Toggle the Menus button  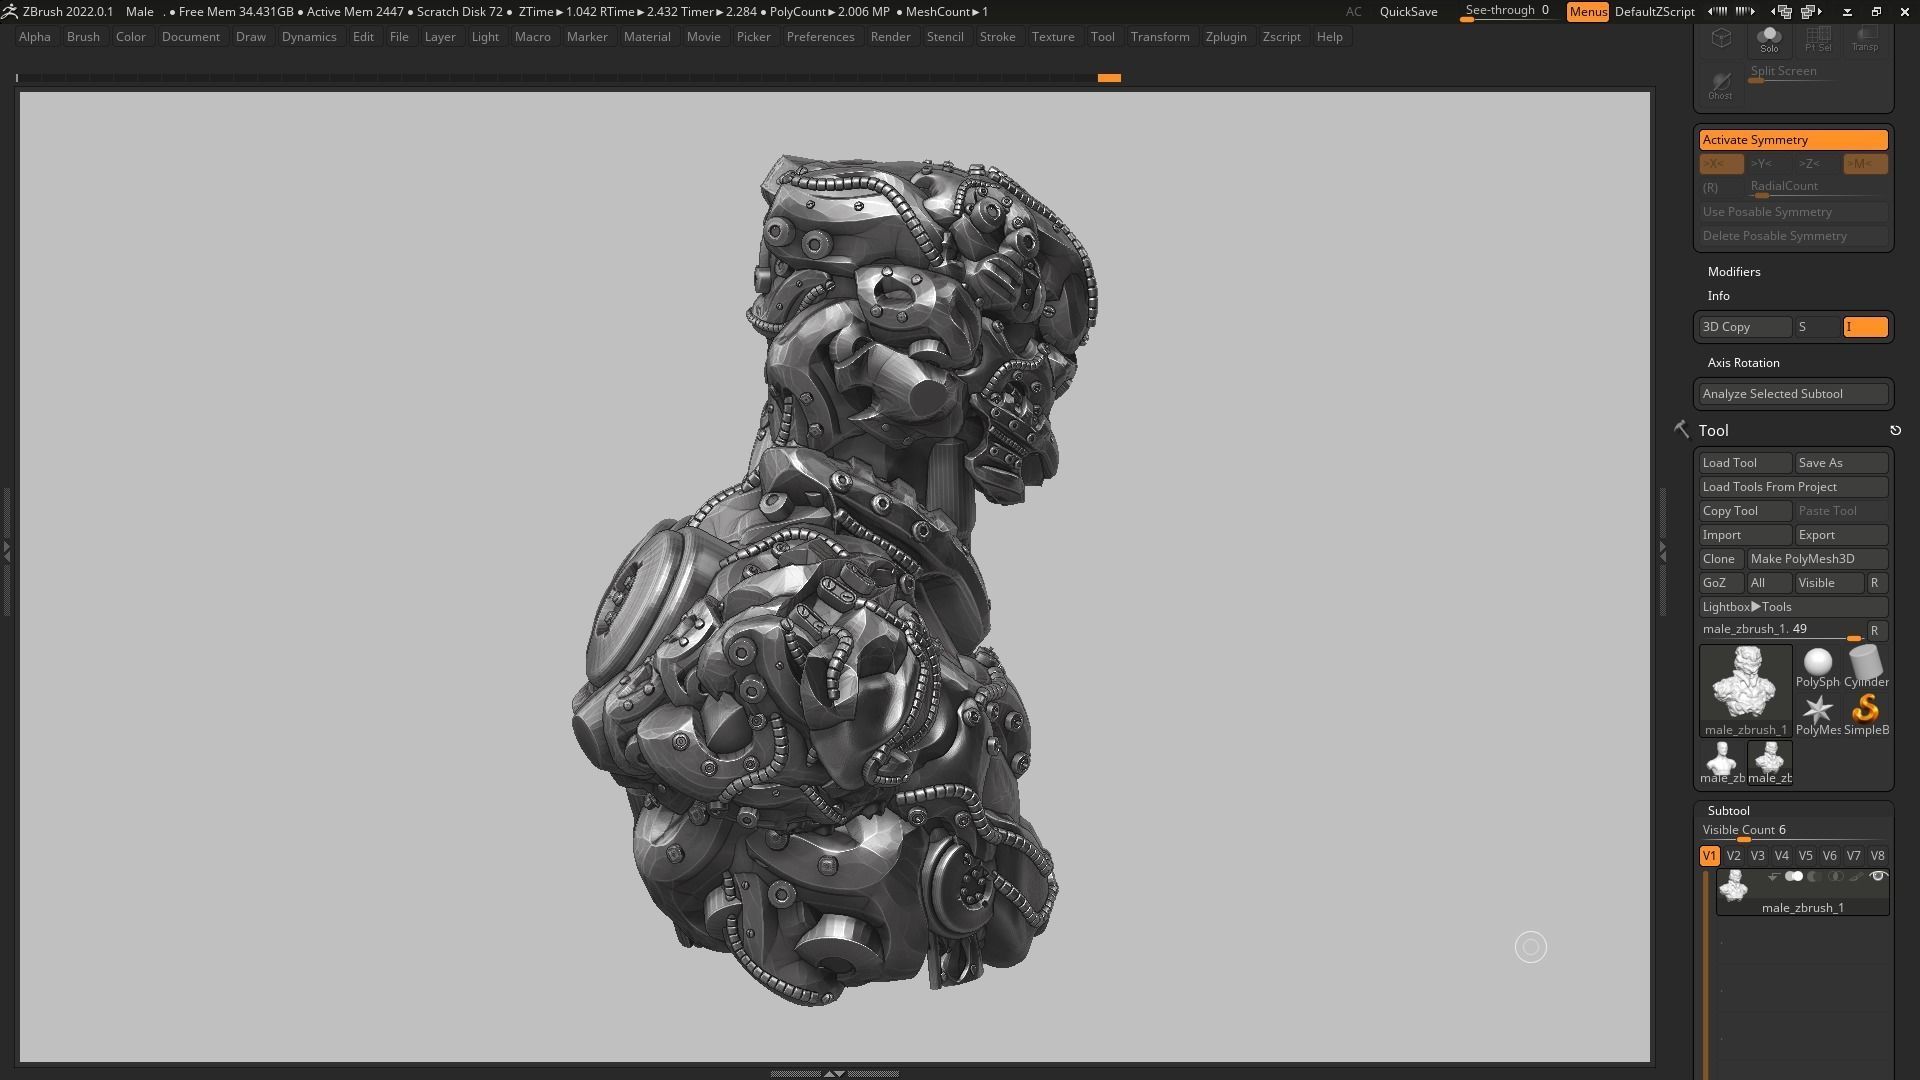click(1587, 12)
